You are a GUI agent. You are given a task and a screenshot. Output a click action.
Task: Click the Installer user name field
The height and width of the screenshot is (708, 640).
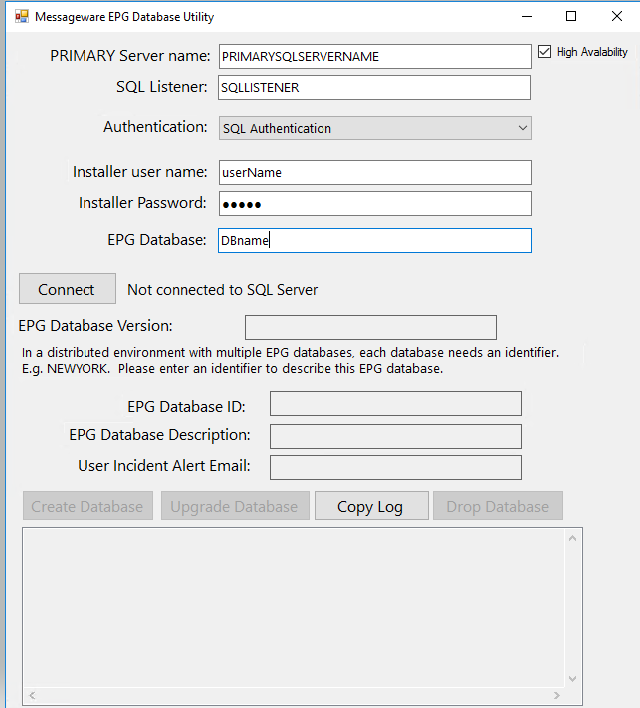point(375,173)
